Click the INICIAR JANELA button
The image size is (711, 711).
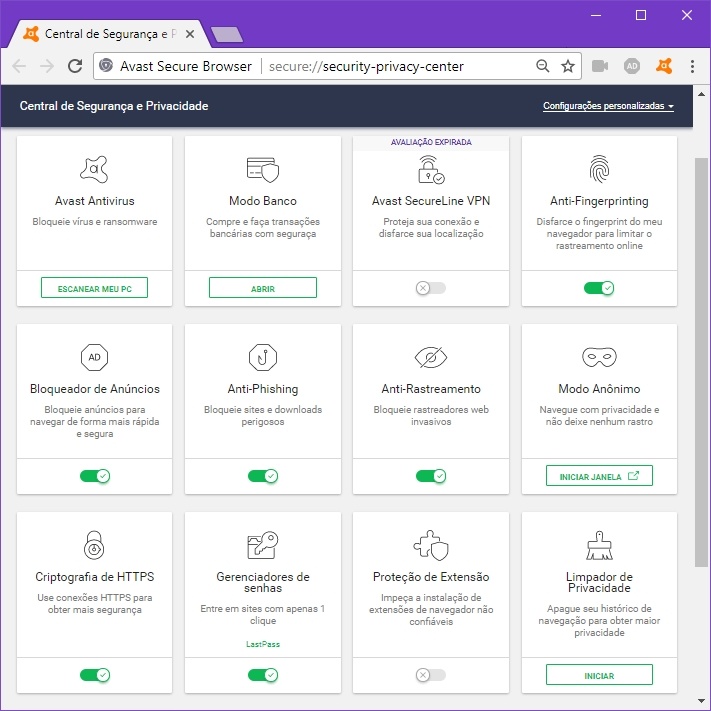599,476
